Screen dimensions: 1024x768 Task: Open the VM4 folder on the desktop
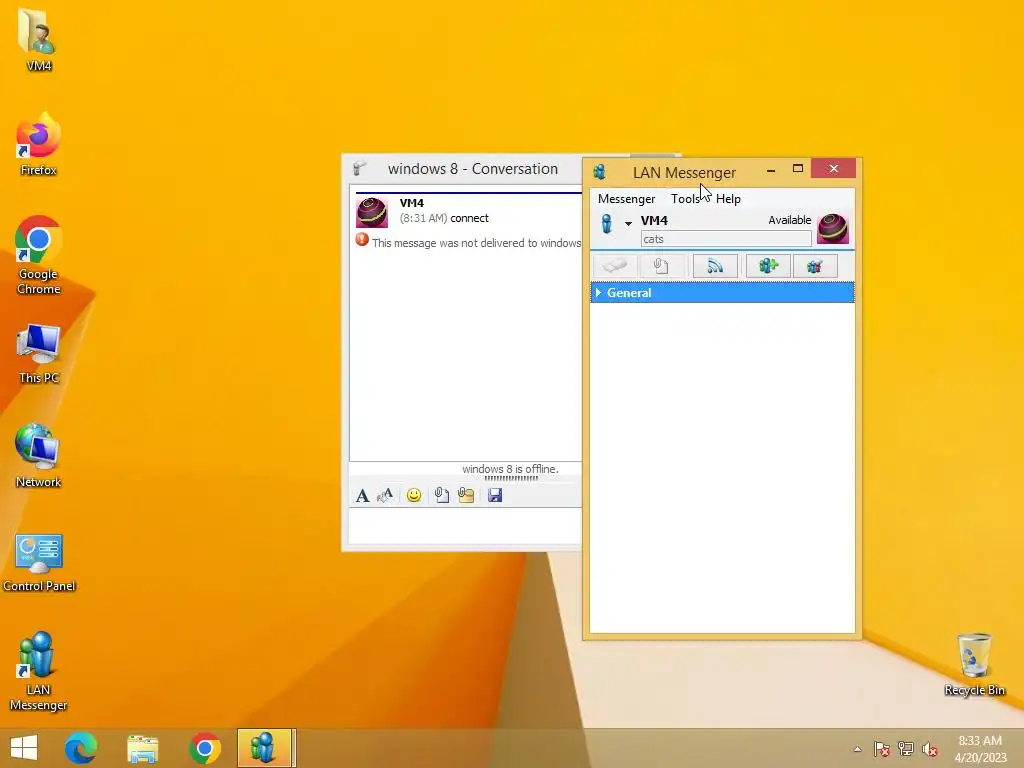tap(39, 39)
